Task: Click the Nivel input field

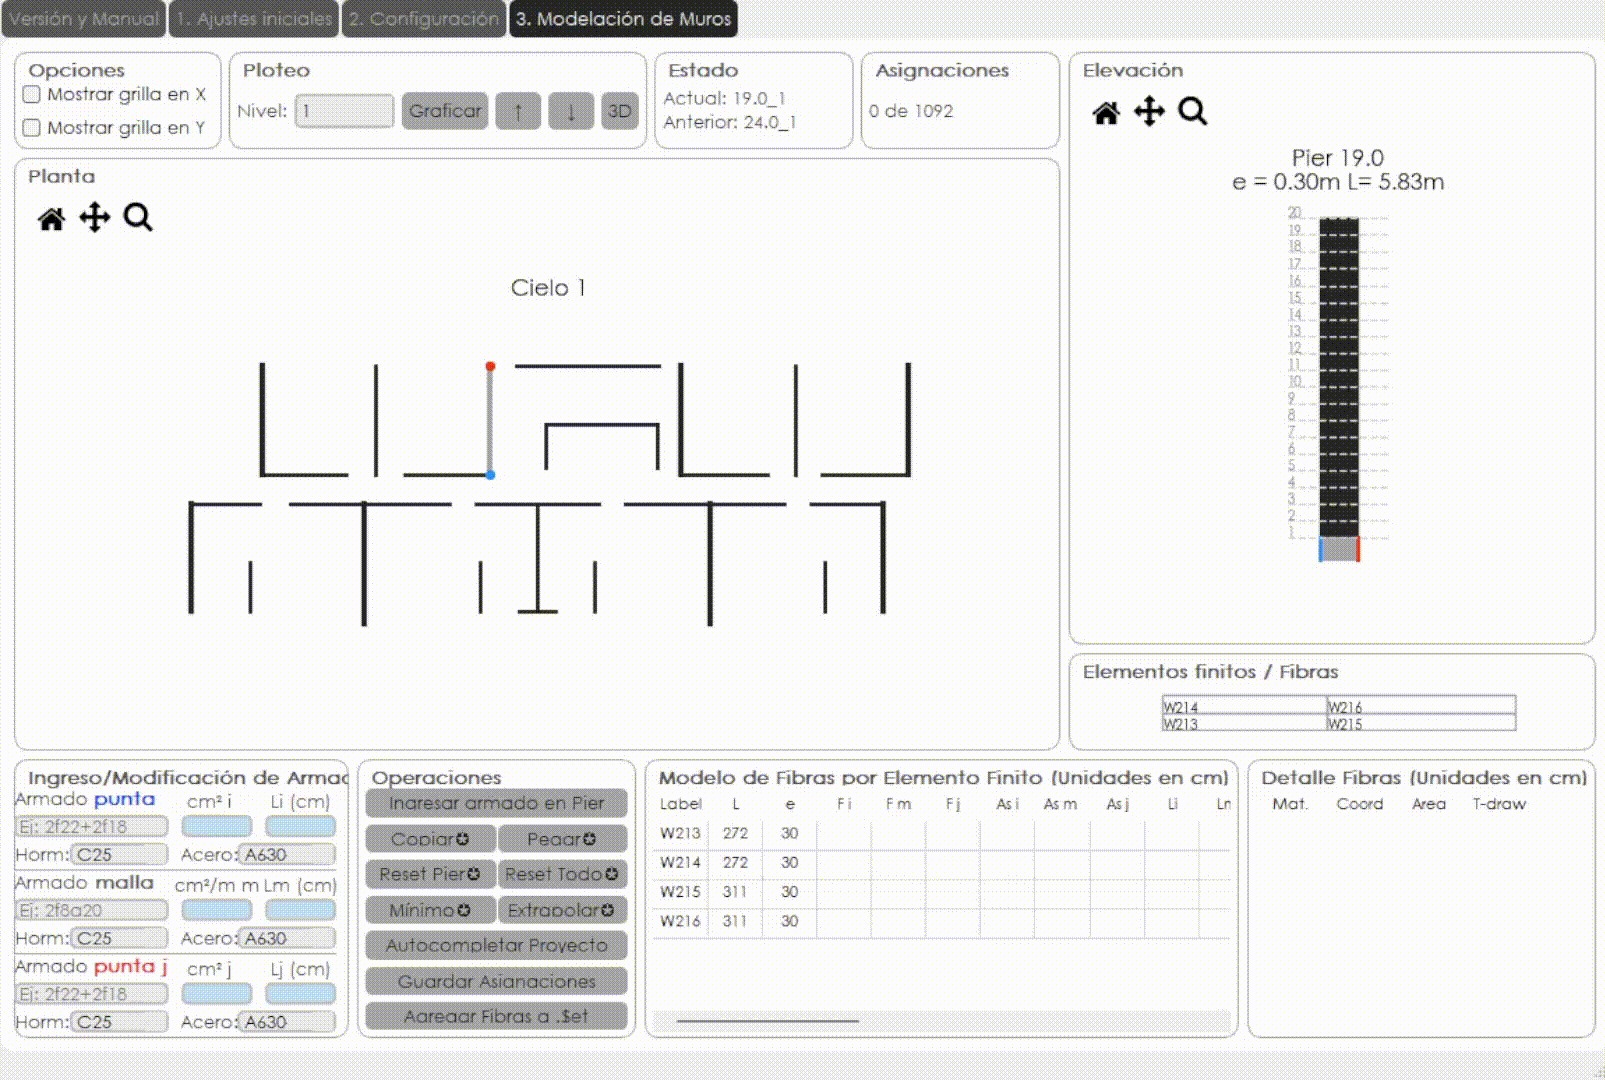Action: [x=344, y=111]
